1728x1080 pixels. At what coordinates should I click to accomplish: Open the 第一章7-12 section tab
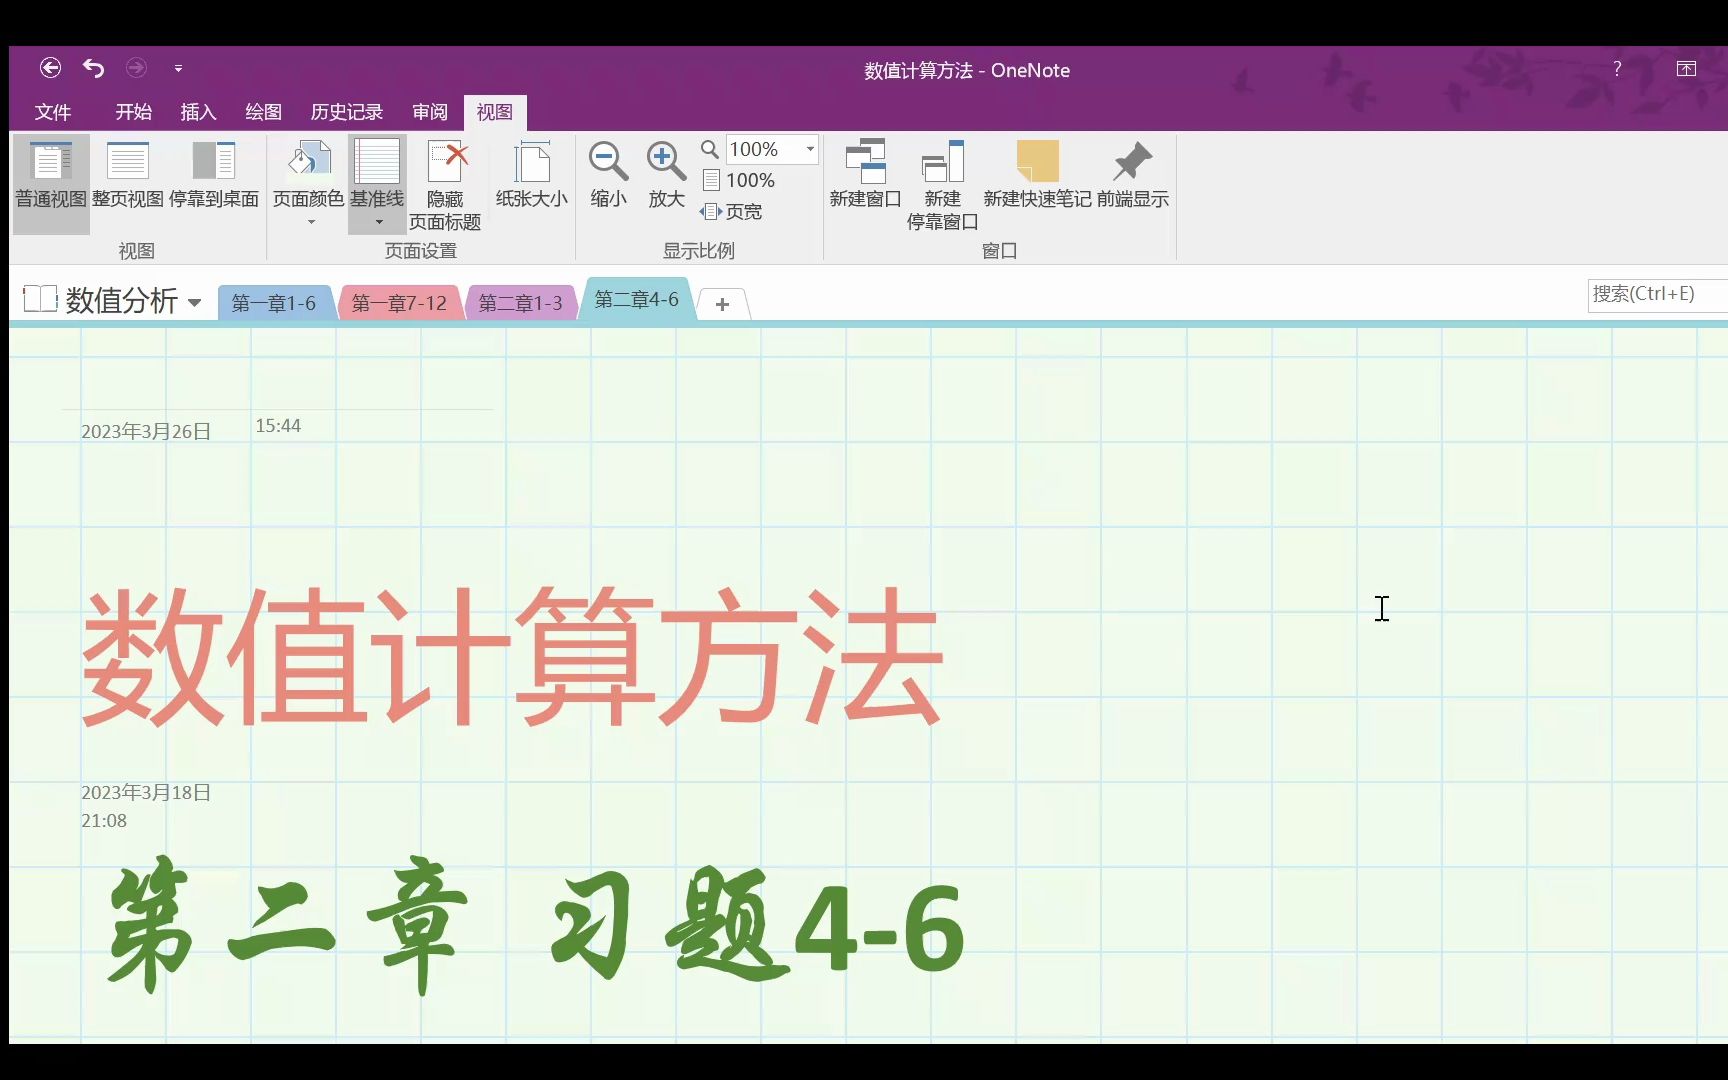click(x=399, y=303)
